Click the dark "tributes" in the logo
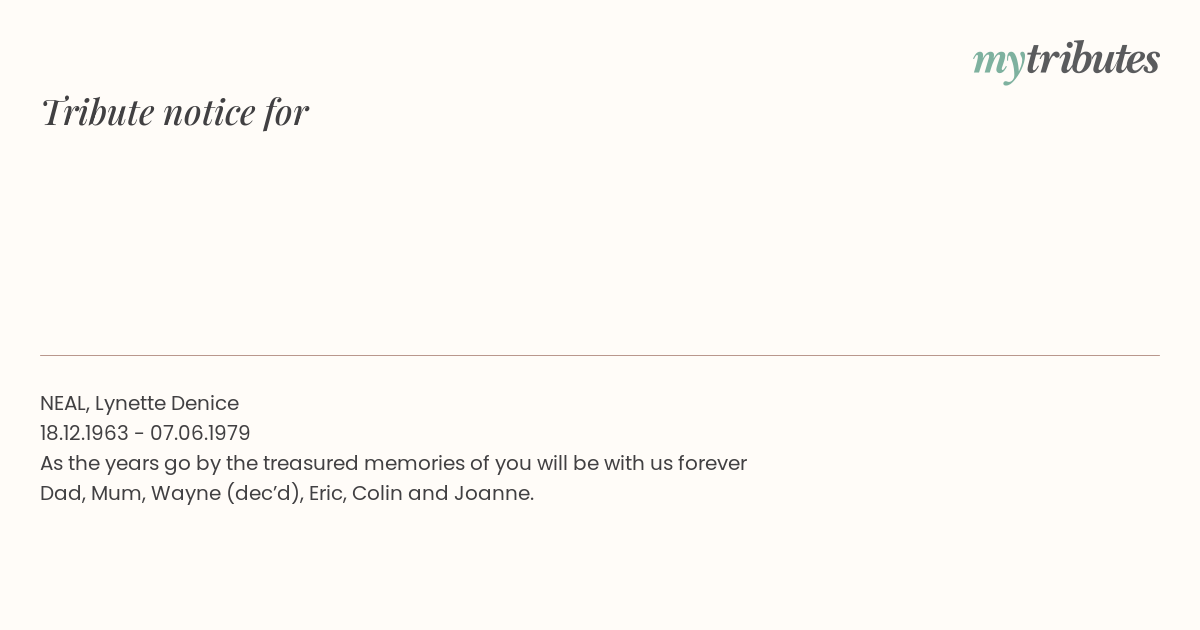 [1092, 58]
